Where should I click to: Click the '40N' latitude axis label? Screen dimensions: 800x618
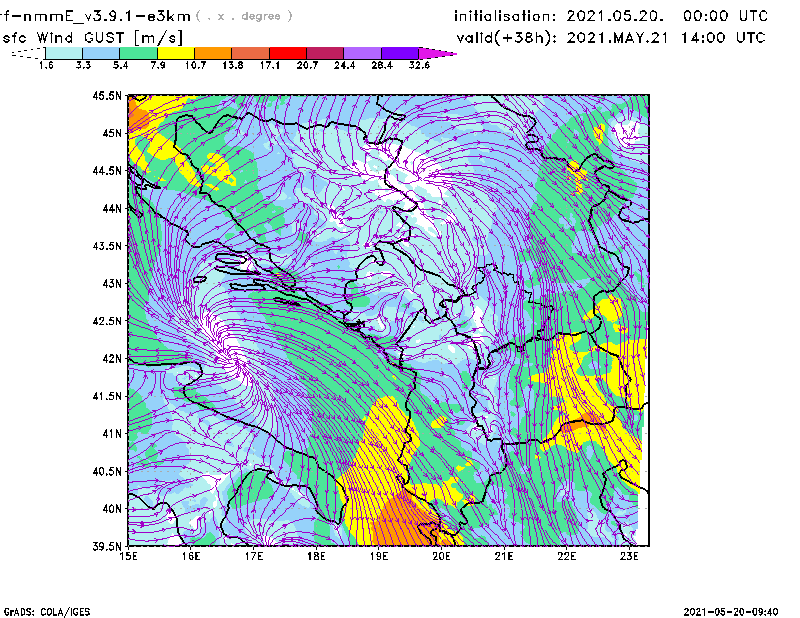[112, 509]
